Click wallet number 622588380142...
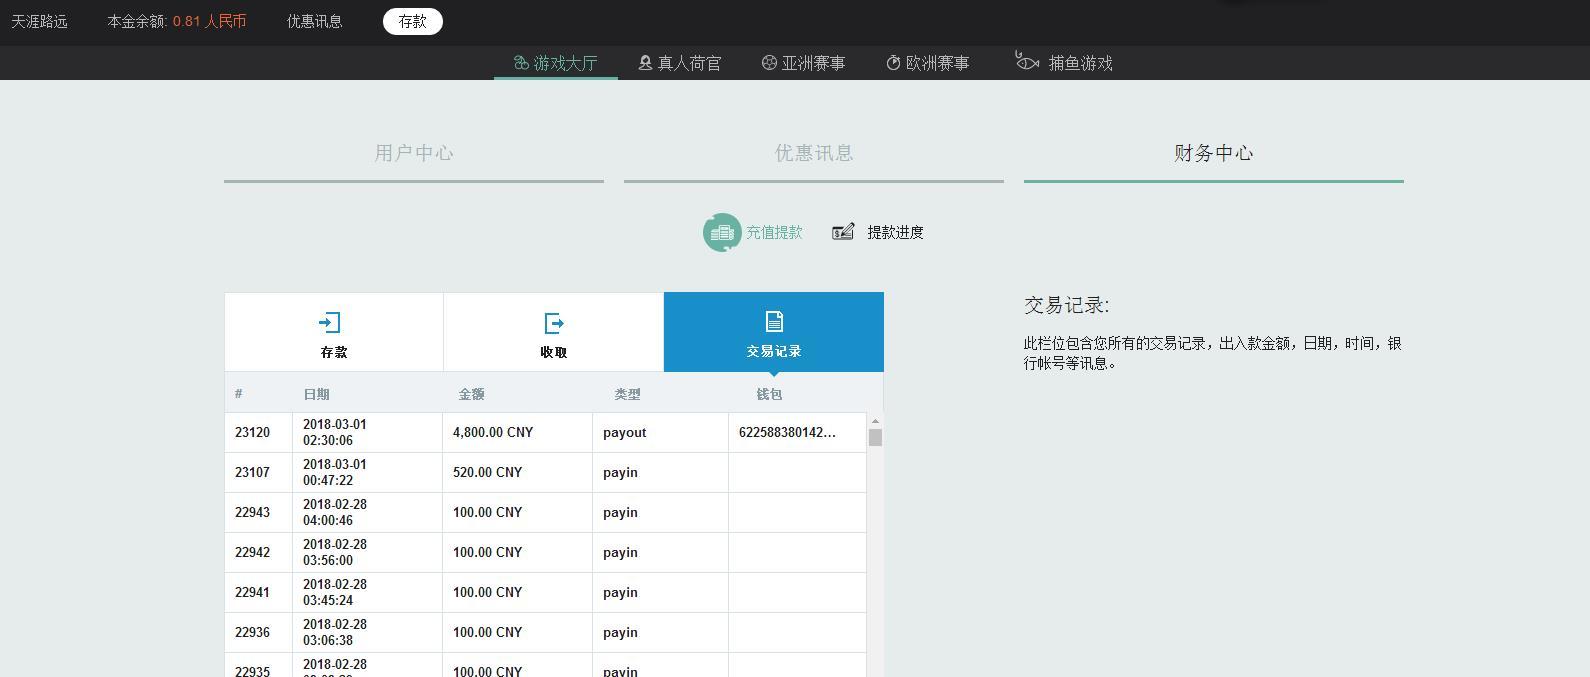Image resolution: width=1590 pixels, height=677 pixels. coord(787,432)
